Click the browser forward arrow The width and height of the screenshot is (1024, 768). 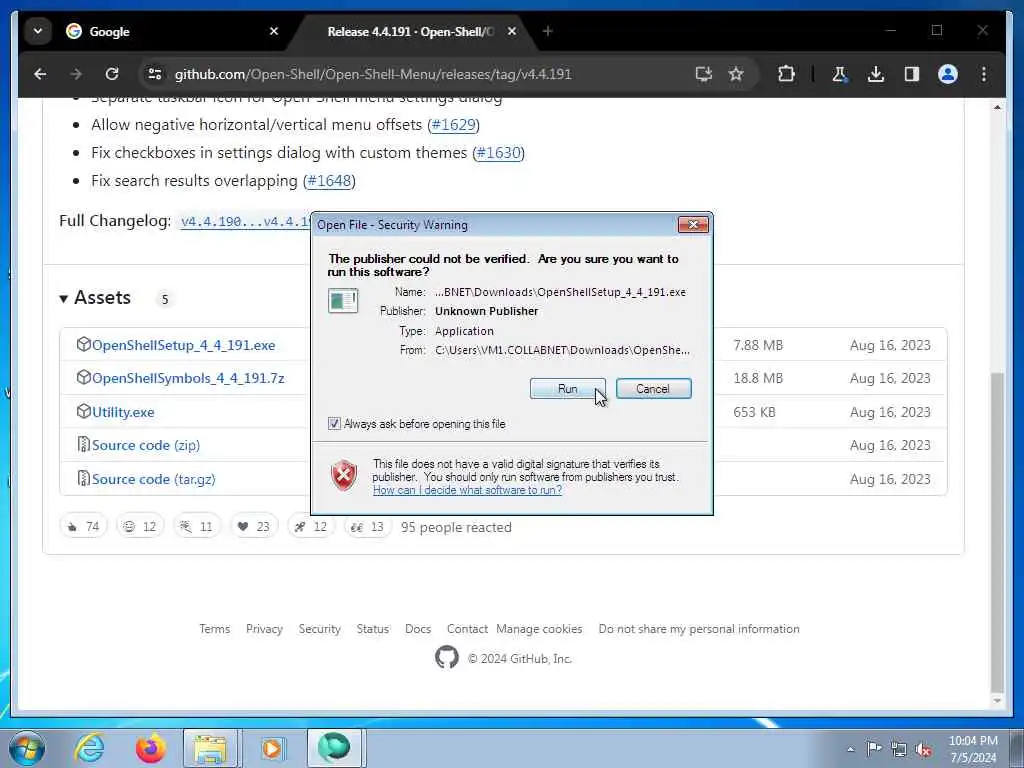tap(76, 74)
